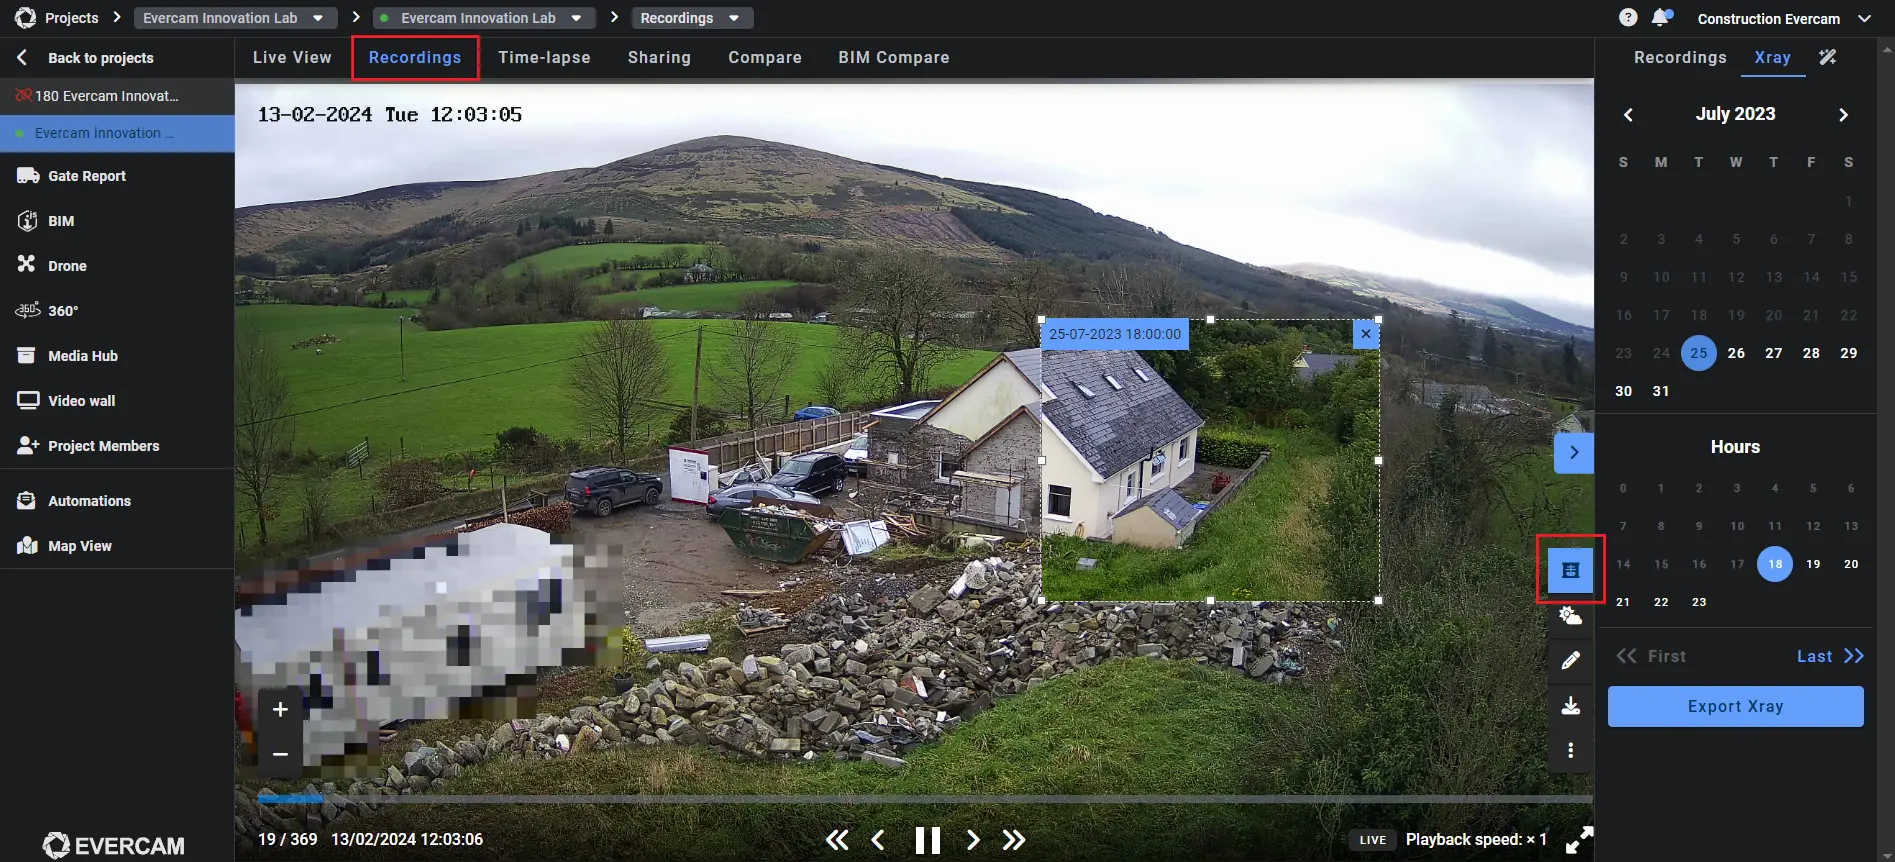Screen dimensions: 1895x862
Task: Click the weather icon in the toolbar
Action: coord(1571,616)
